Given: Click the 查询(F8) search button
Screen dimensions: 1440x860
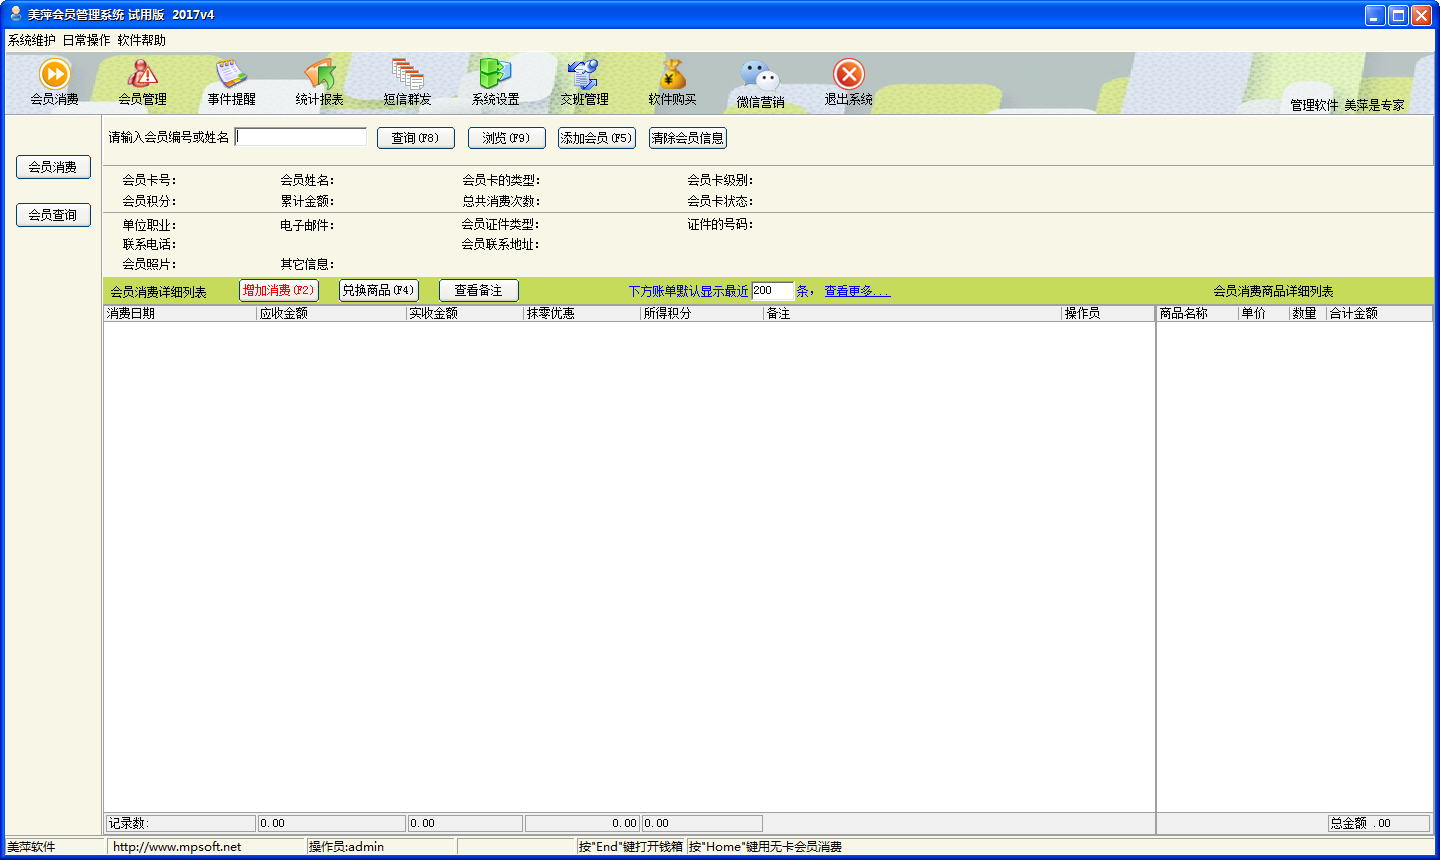Looking at the screenshot, I should click(414, 137).
